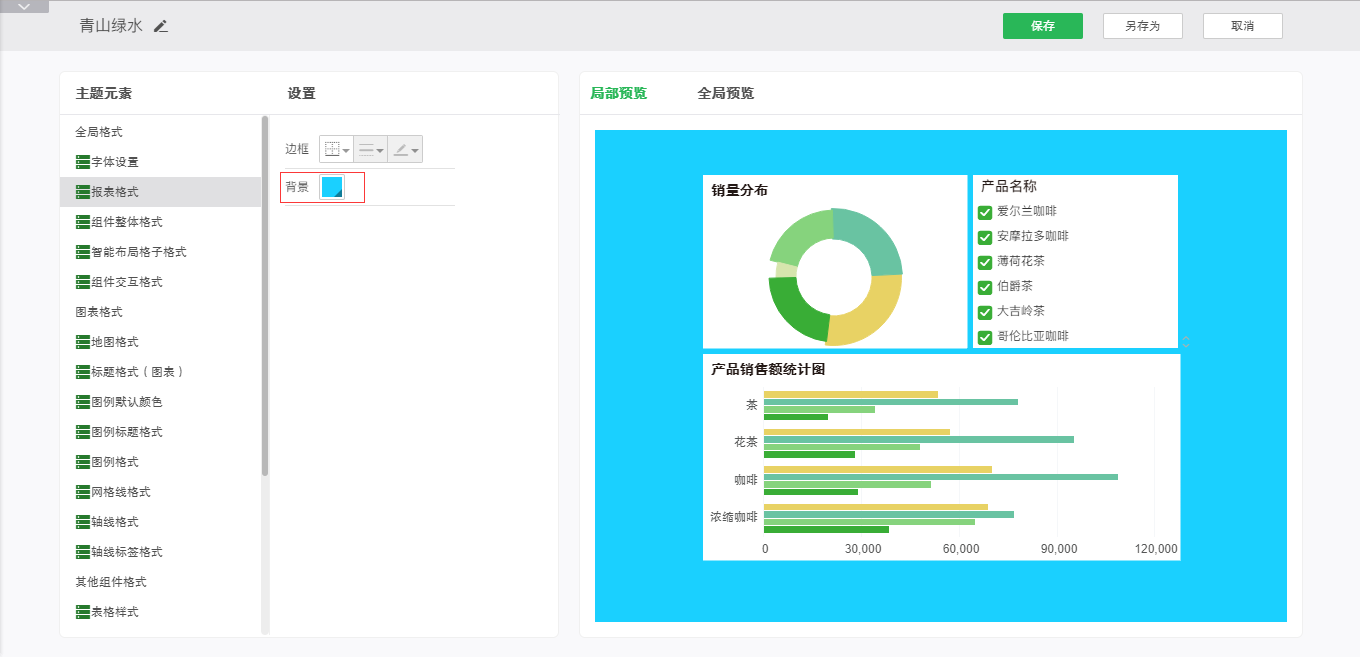Select 组件整体格式 in the theme list
The height and width of the screenshot is (657, 1360).
[126, 222]
